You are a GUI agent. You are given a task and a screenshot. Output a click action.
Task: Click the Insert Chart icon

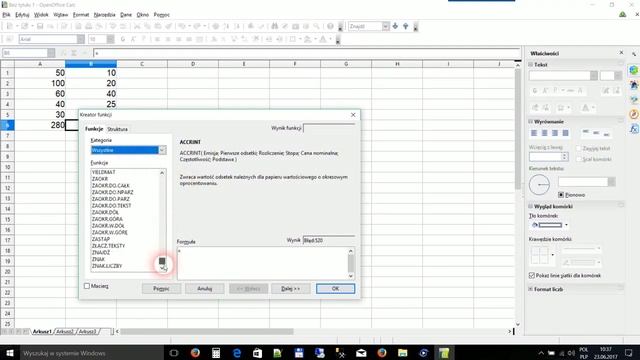tap(251, 26)
